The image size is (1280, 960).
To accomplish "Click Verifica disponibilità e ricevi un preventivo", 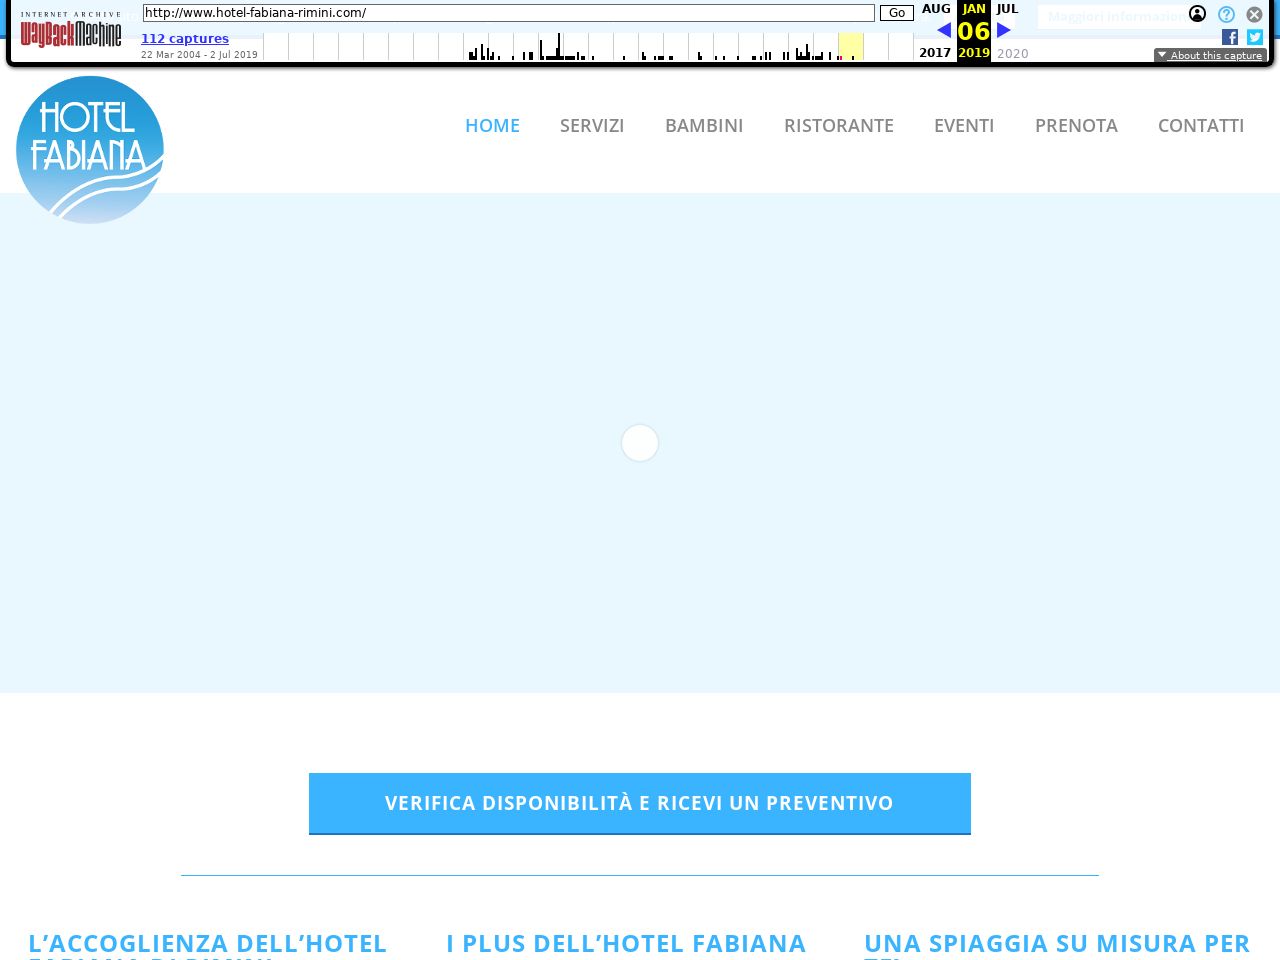I will click(640, 803).
